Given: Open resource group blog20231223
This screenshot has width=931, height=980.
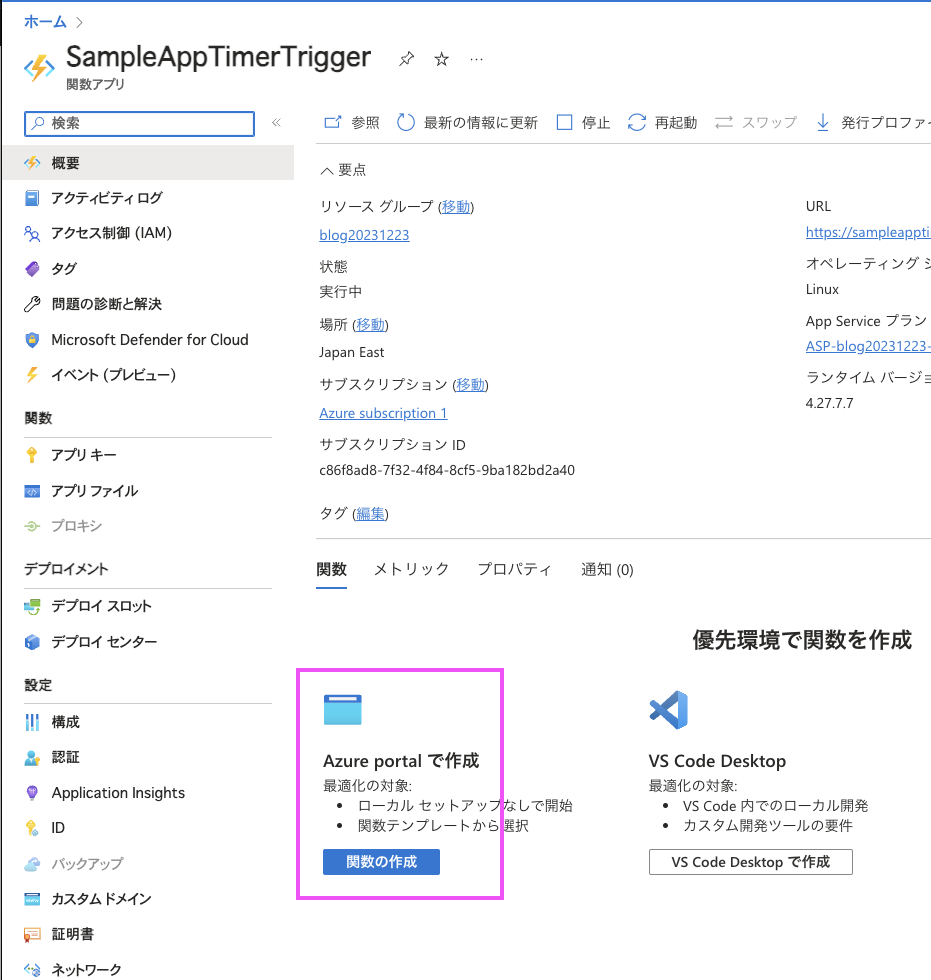Looking at the screenshot, I should tap(364, 235).
